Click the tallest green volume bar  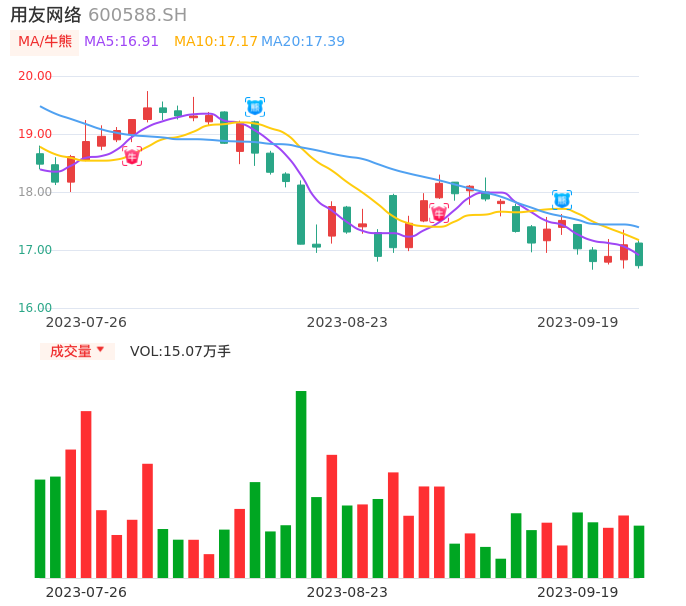tap(301, 484)
